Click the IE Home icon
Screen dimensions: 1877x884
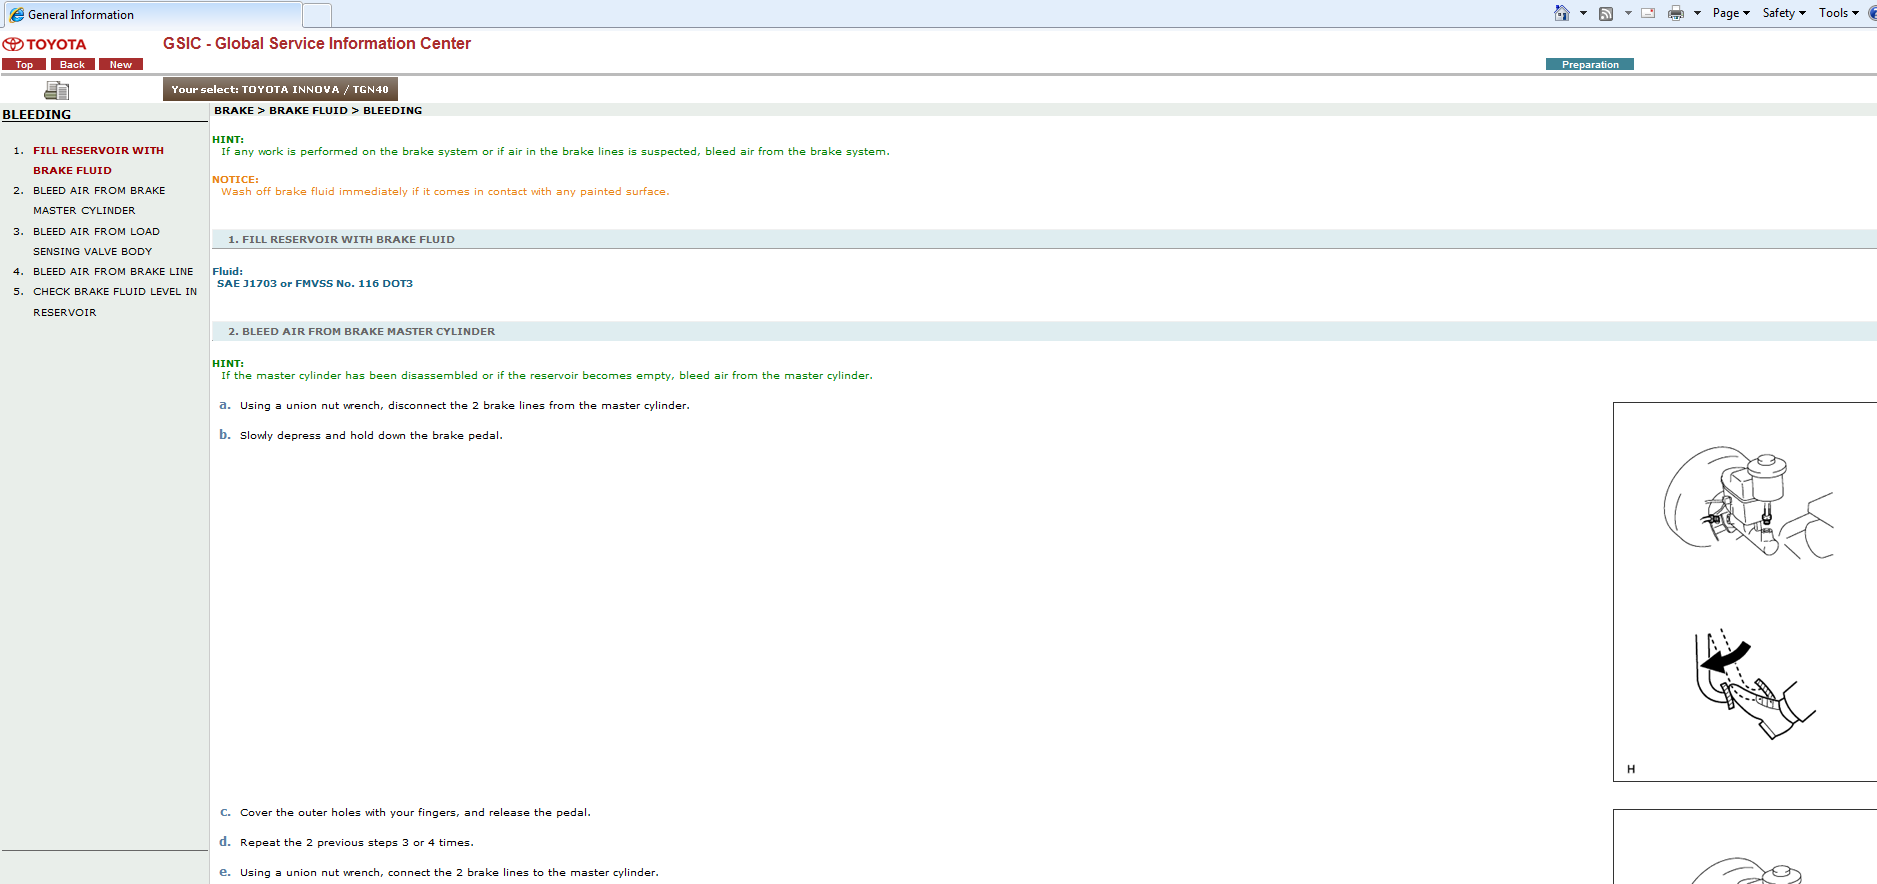pyautogui.click(x=1561, y=13)
